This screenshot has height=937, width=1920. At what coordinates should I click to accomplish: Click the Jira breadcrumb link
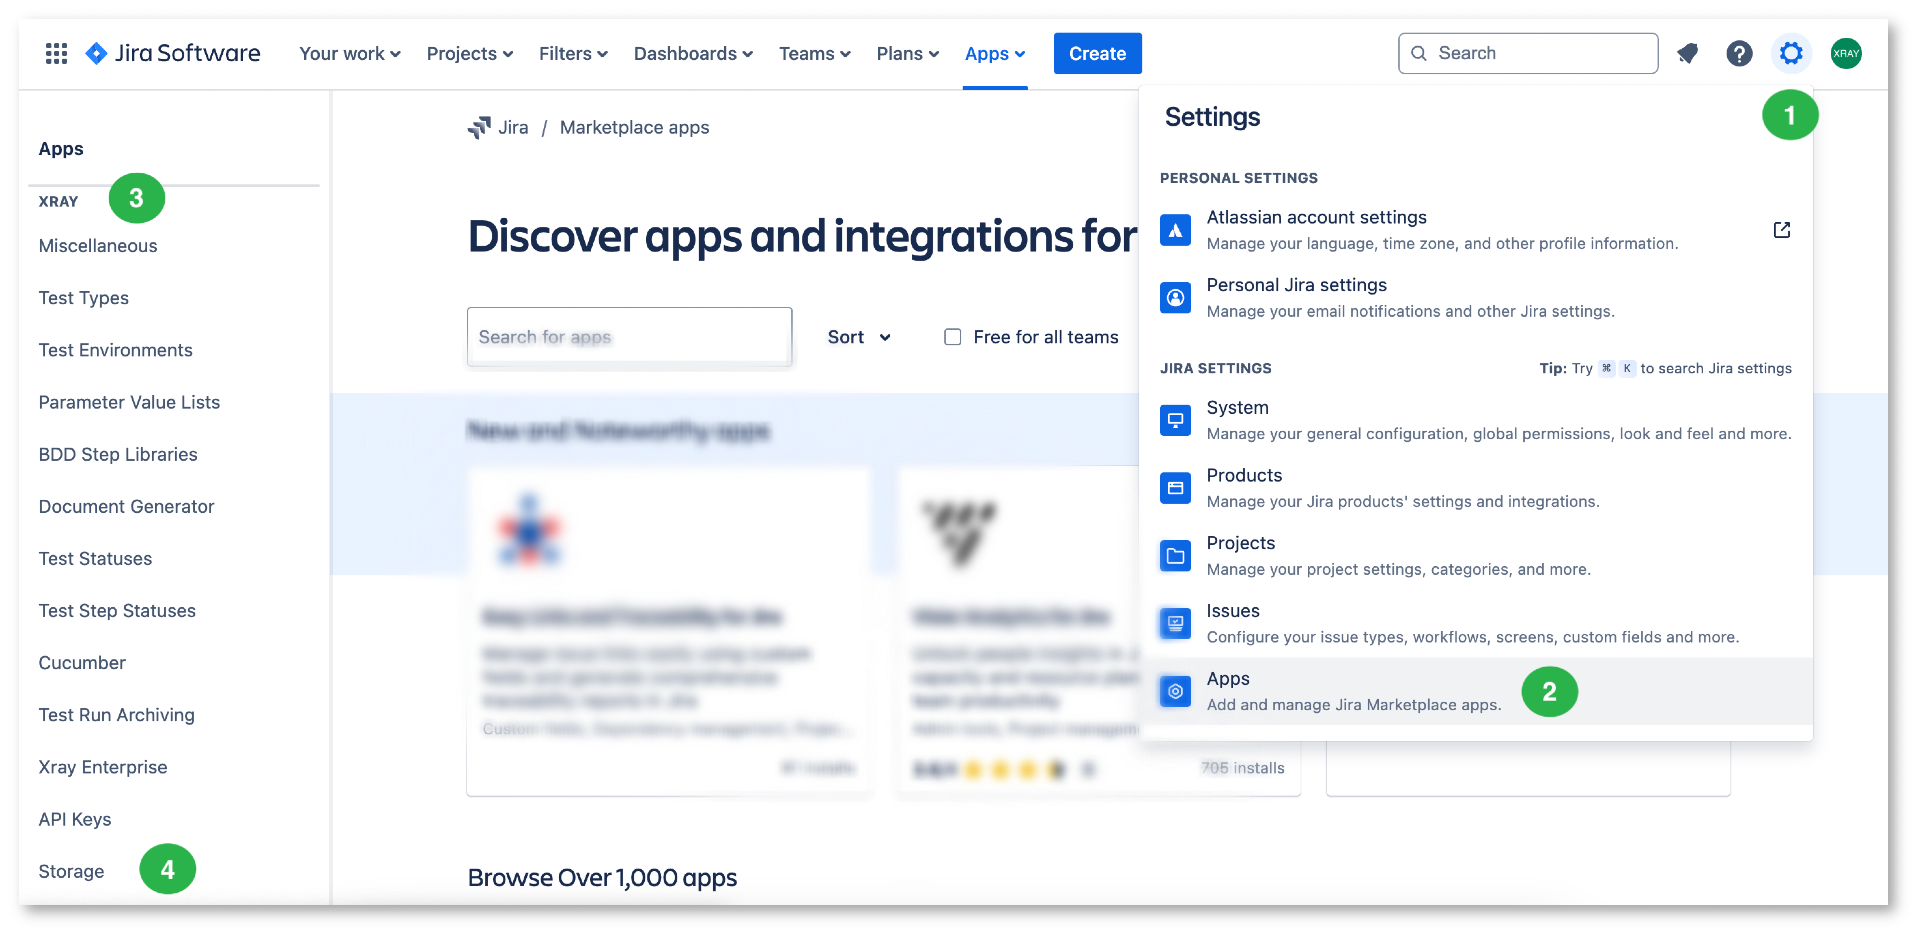[x=513, y=128]
